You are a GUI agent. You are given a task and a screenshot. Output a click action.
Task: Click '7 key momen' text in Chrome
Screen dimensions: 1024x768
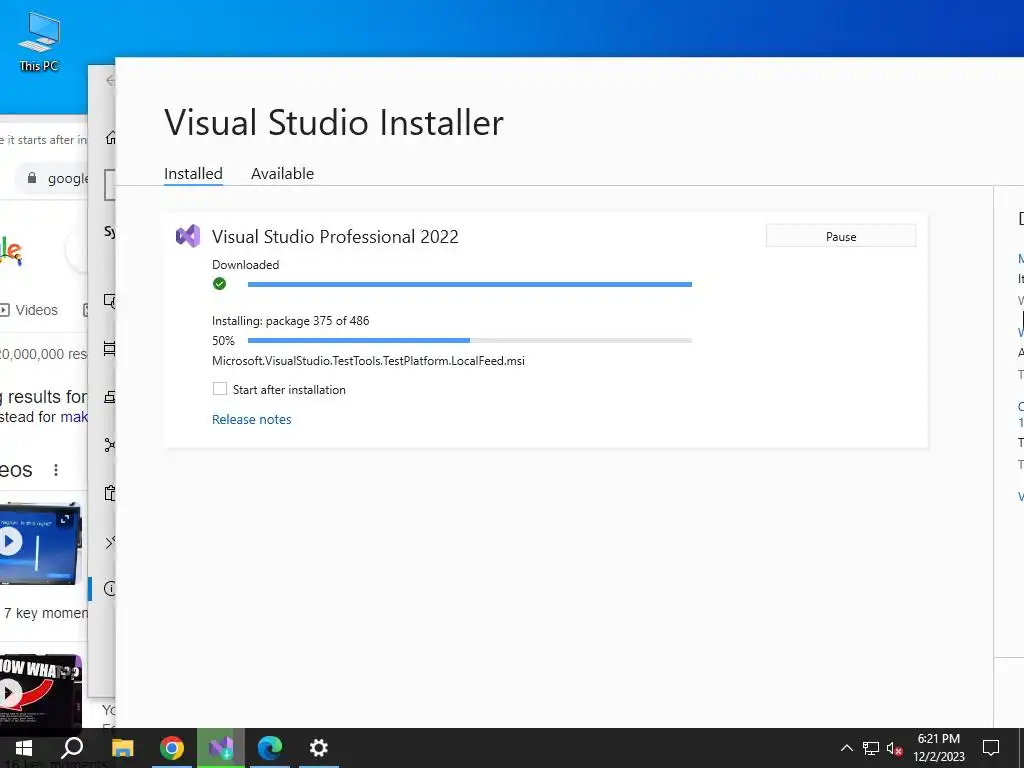click(x=46, y=613)
